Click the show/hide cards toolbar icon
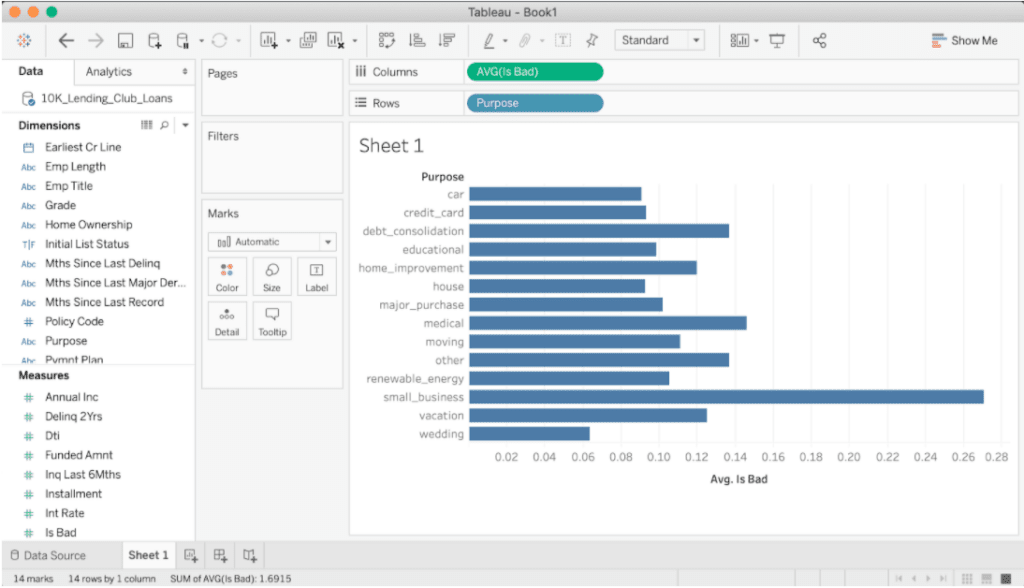 click(x=739, y=41)
